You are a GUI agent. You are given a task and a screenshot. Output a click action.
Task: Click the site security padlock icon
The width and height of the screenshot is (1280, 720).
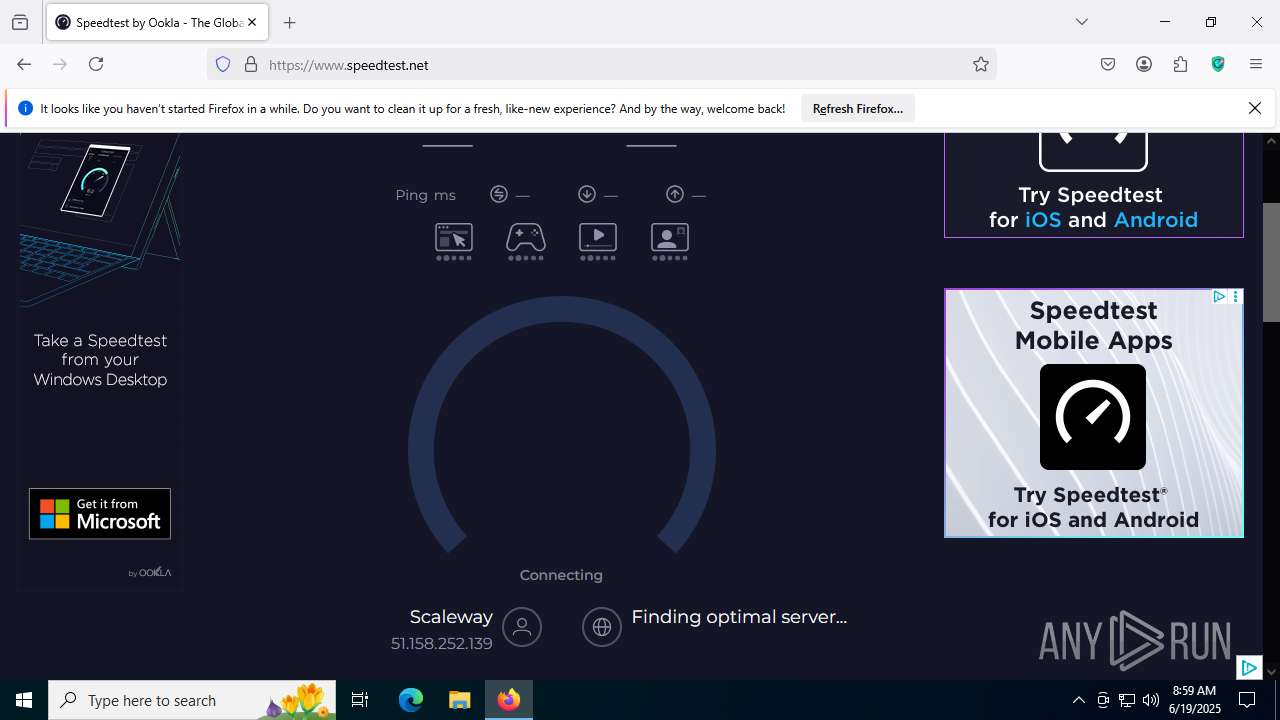(x=251, y=64)
